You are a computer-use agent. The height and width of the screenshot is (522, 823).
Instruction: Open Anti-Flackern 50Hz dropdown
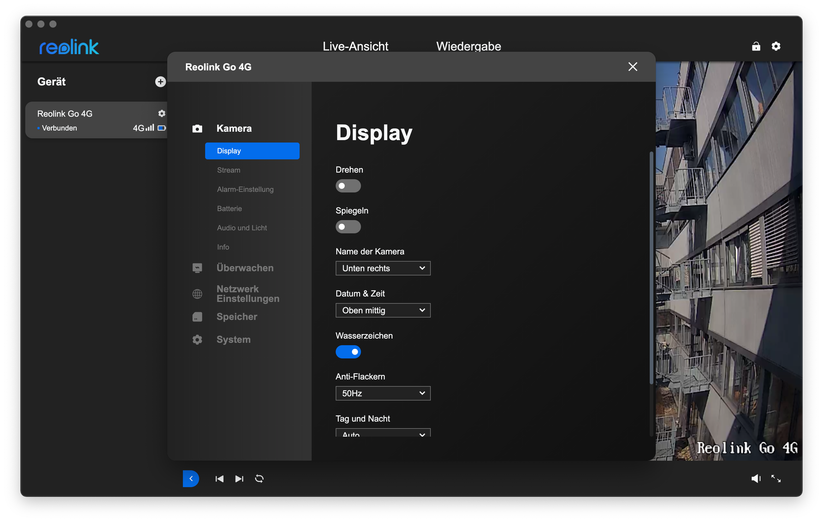[383, 393]
